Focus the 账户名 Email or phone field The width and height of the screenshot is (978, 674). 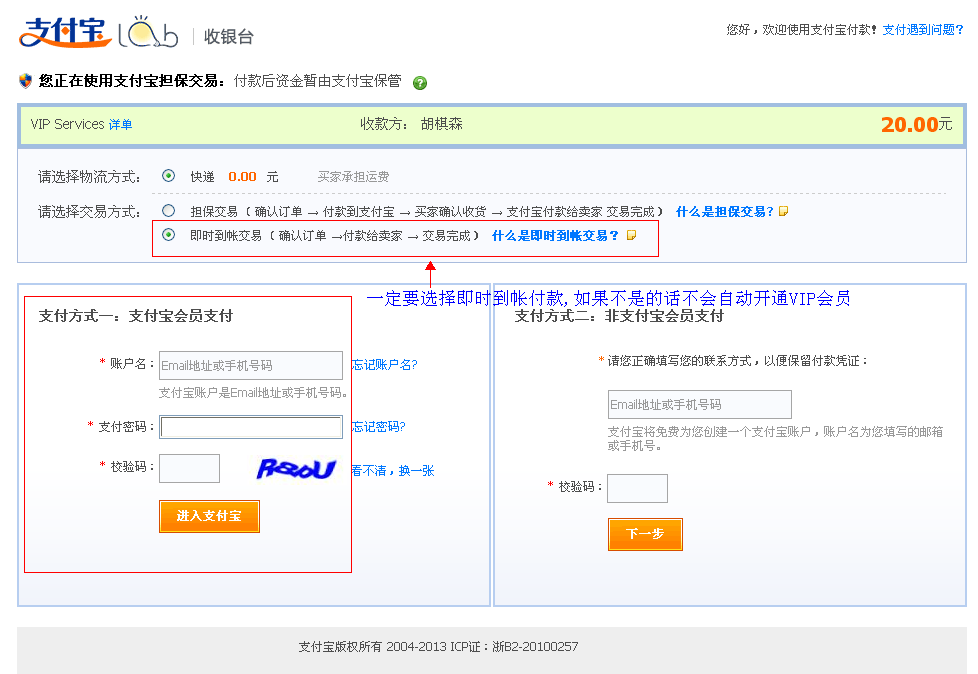click(251, 365)
